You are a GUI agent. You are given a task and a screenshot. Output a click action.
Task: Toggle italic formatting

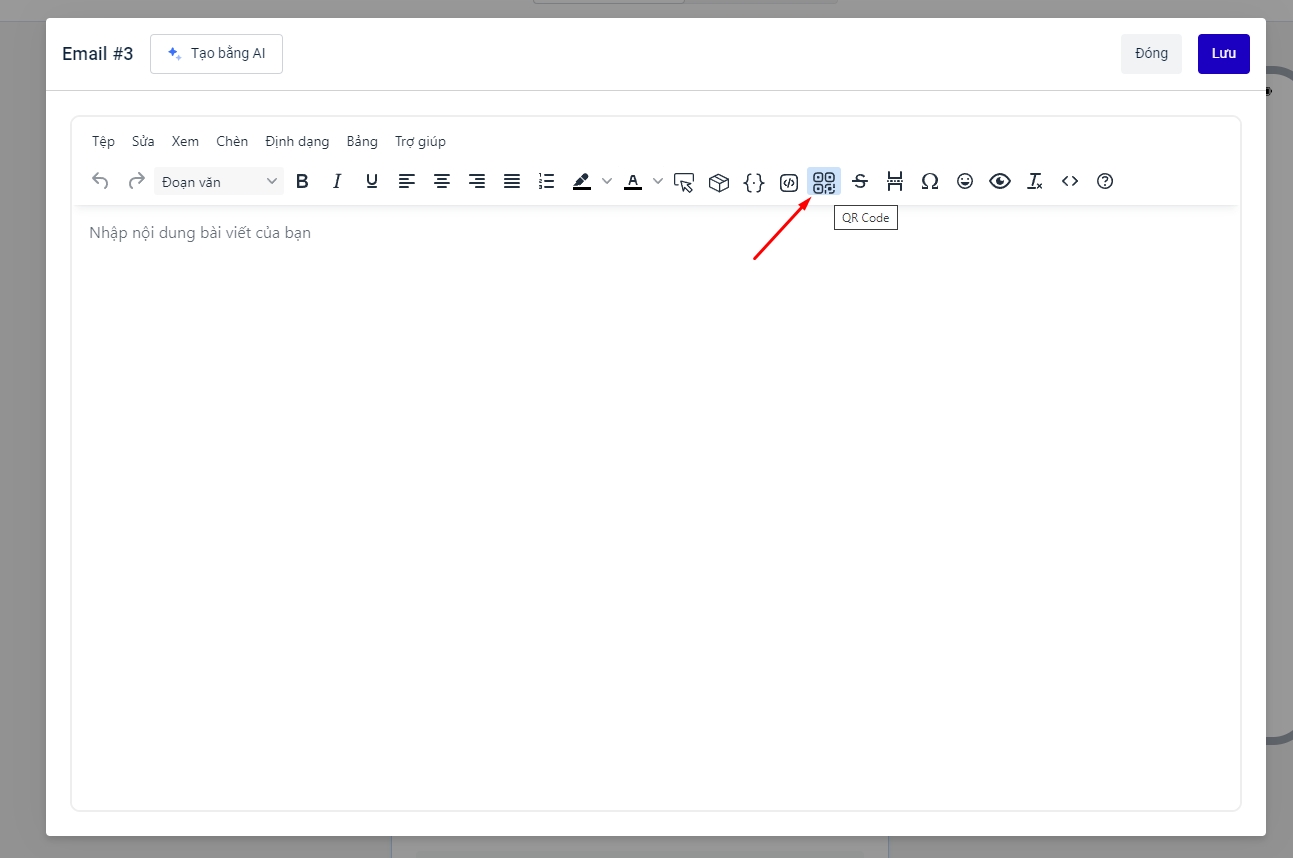tap(337, 181)
